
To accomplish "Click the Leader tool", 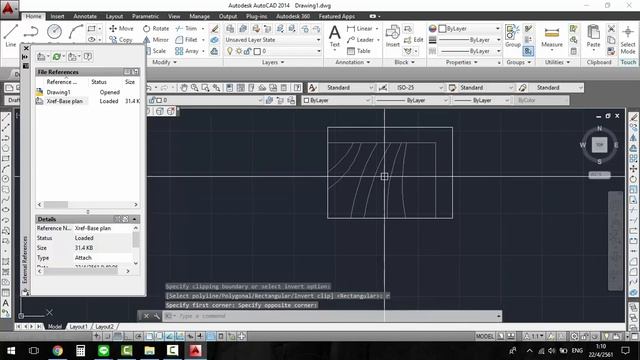I will click(x=360, y=40).
